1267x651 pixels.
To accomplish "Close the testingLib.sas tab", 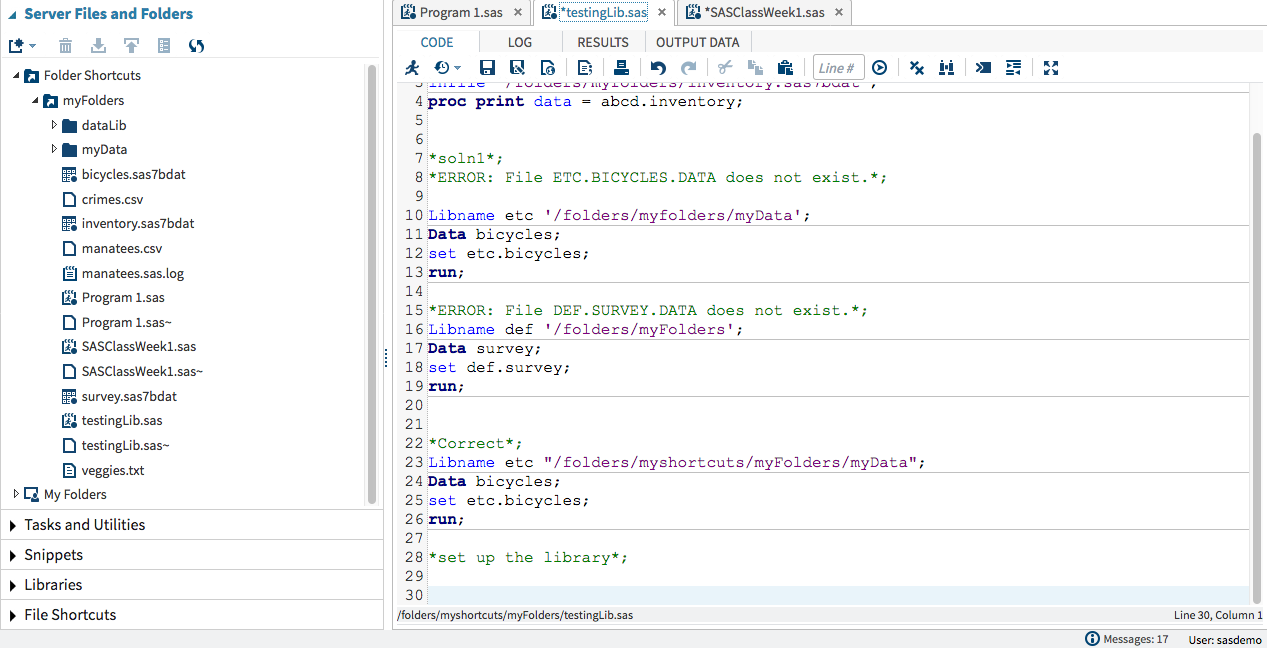I will [662, 12].
